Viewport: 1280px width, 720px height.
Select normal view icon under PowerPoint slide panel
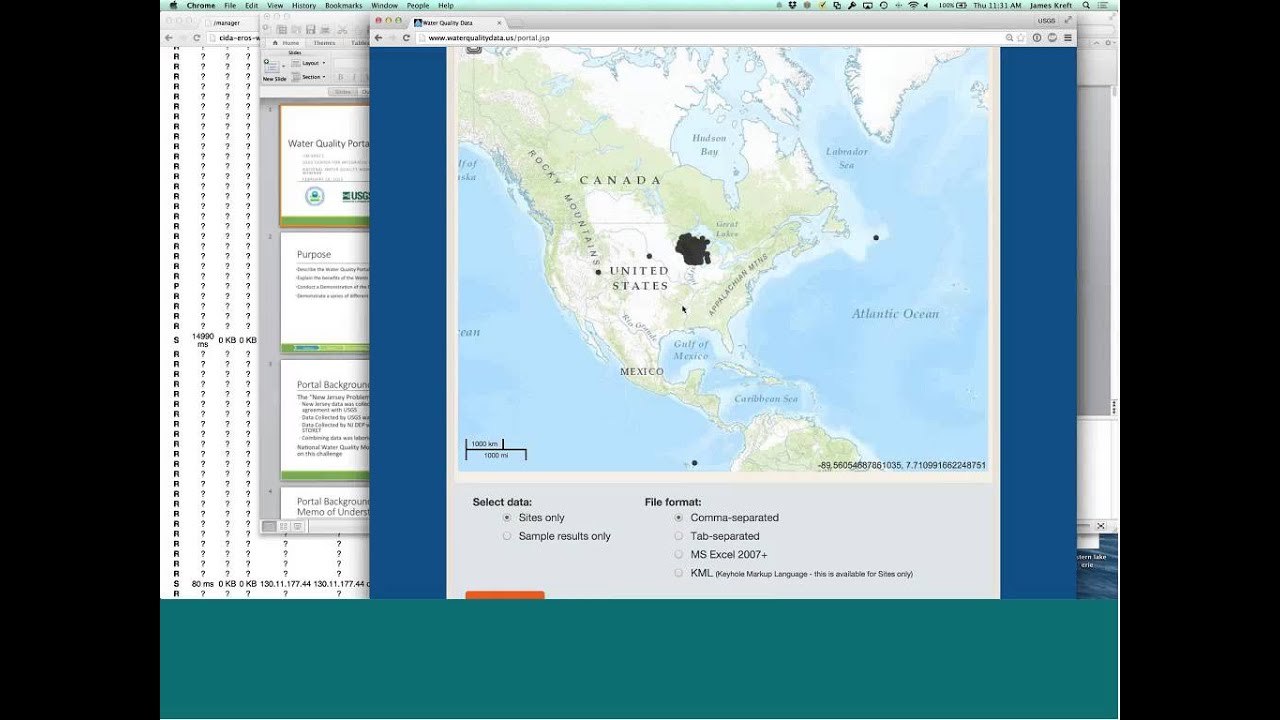pos(269,526)
